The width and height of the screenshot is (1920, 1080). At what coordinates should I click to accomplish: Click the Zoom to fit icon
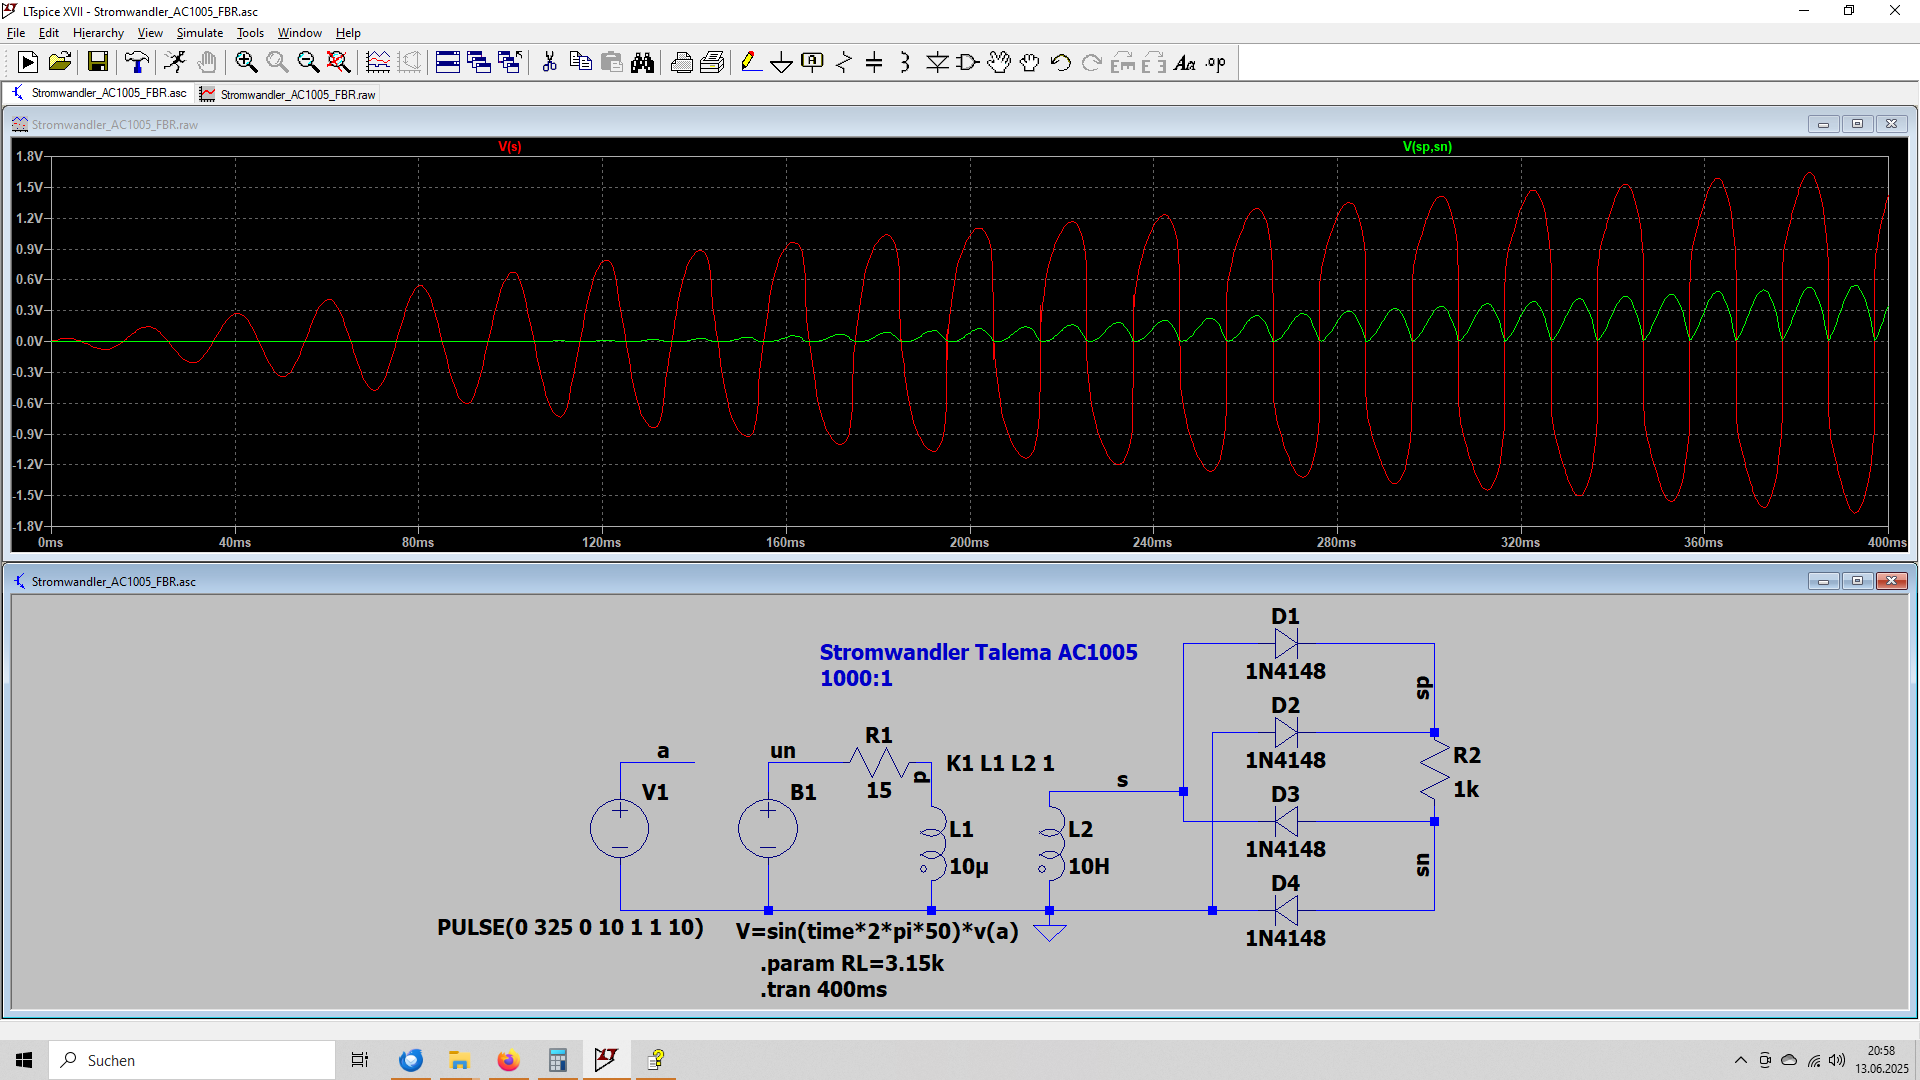339,63
